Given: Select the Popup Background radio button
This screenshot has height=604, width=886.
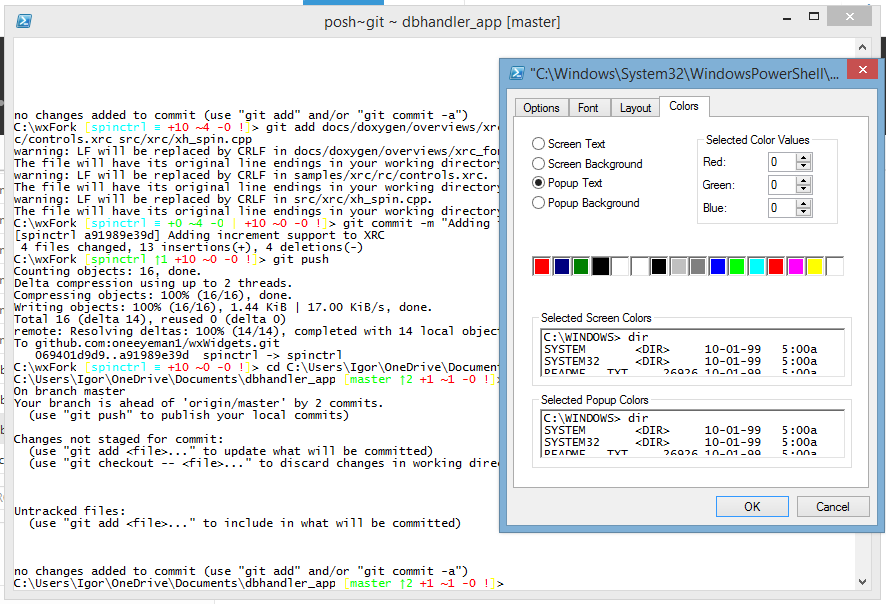Looking at the screenshot, I should [x=538, y=202].
